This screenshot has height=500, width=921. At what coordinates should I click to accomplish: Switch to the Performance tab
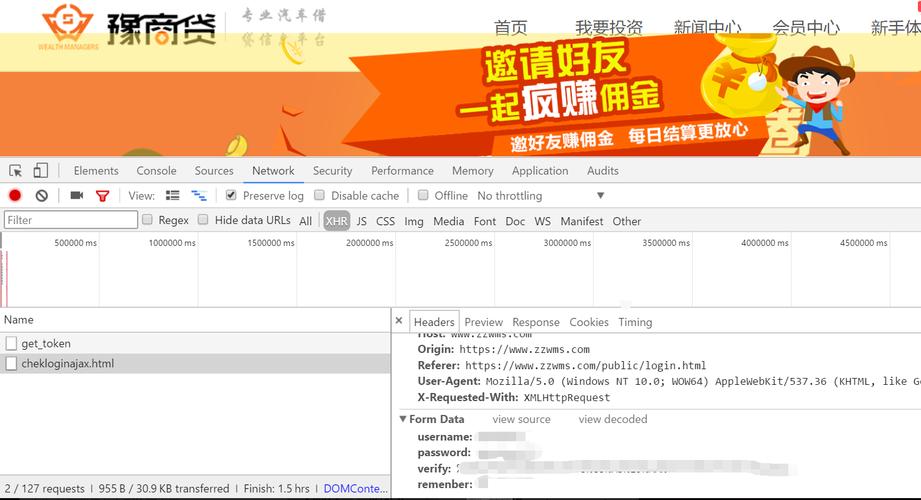(x=402, y=170)
